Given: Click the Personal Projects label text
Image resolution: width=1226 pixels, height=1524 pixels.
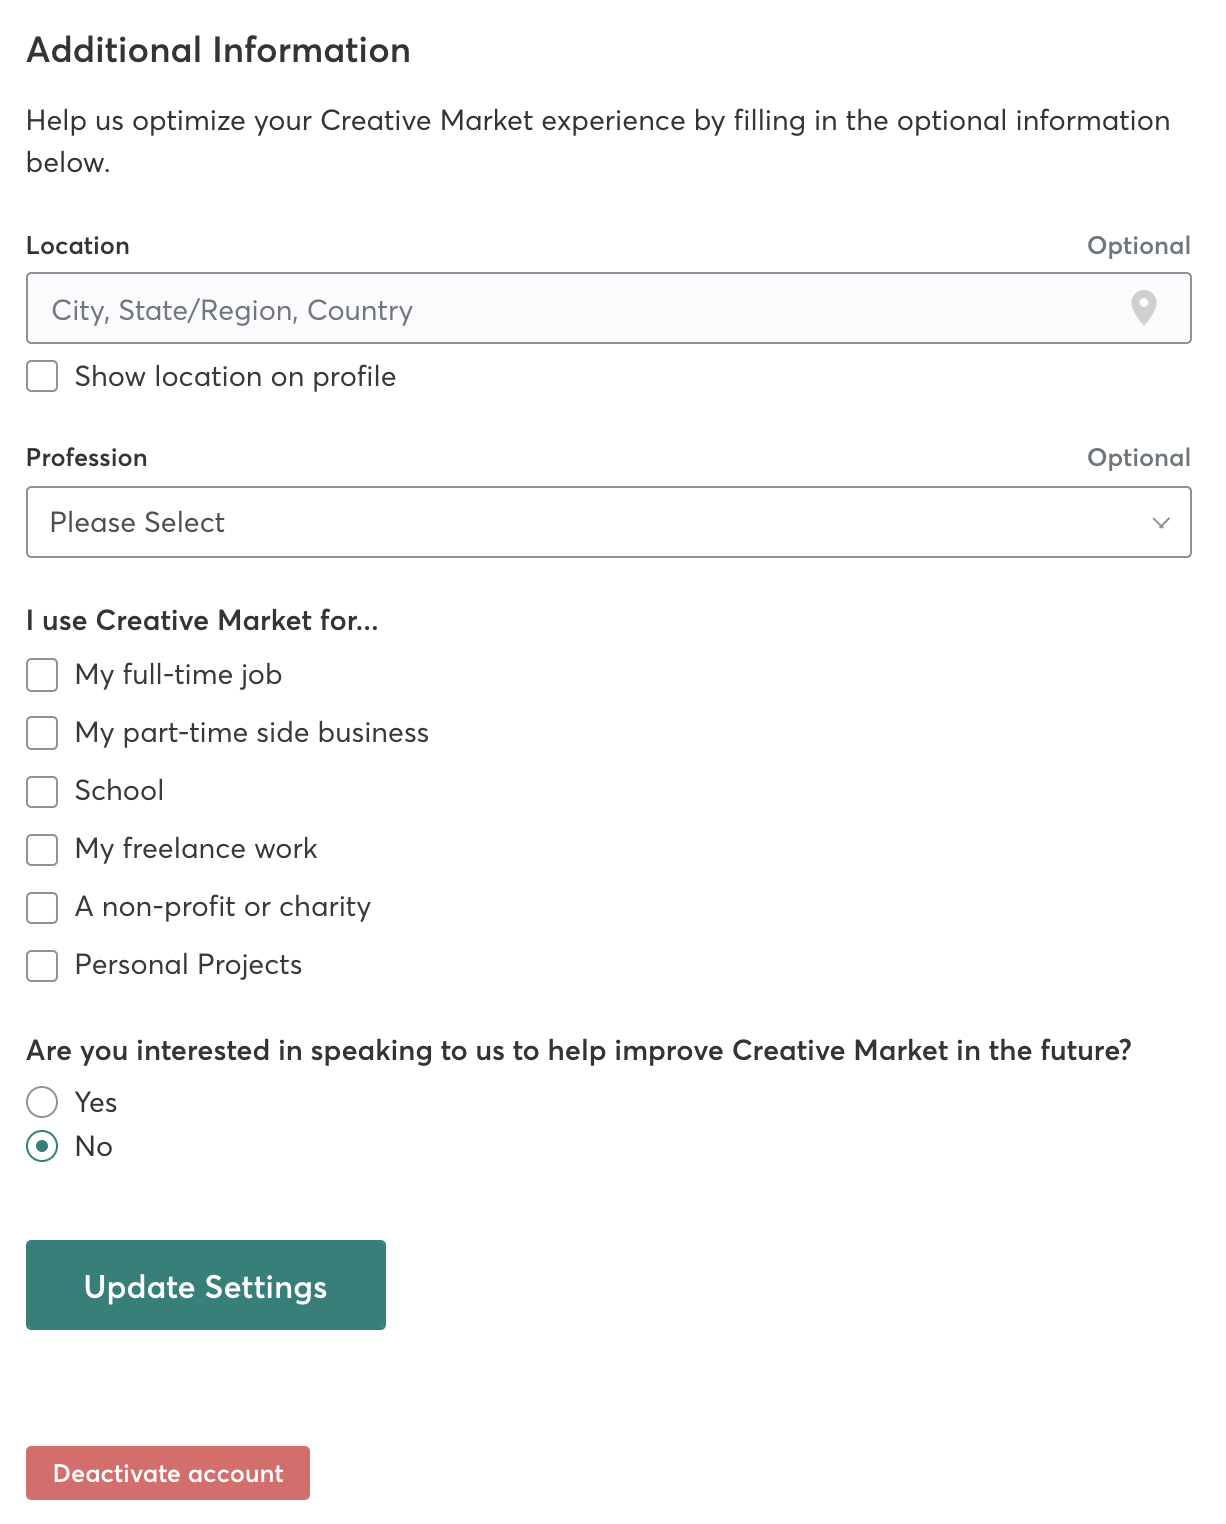Looking at the screenshot, I should (189, 965).
